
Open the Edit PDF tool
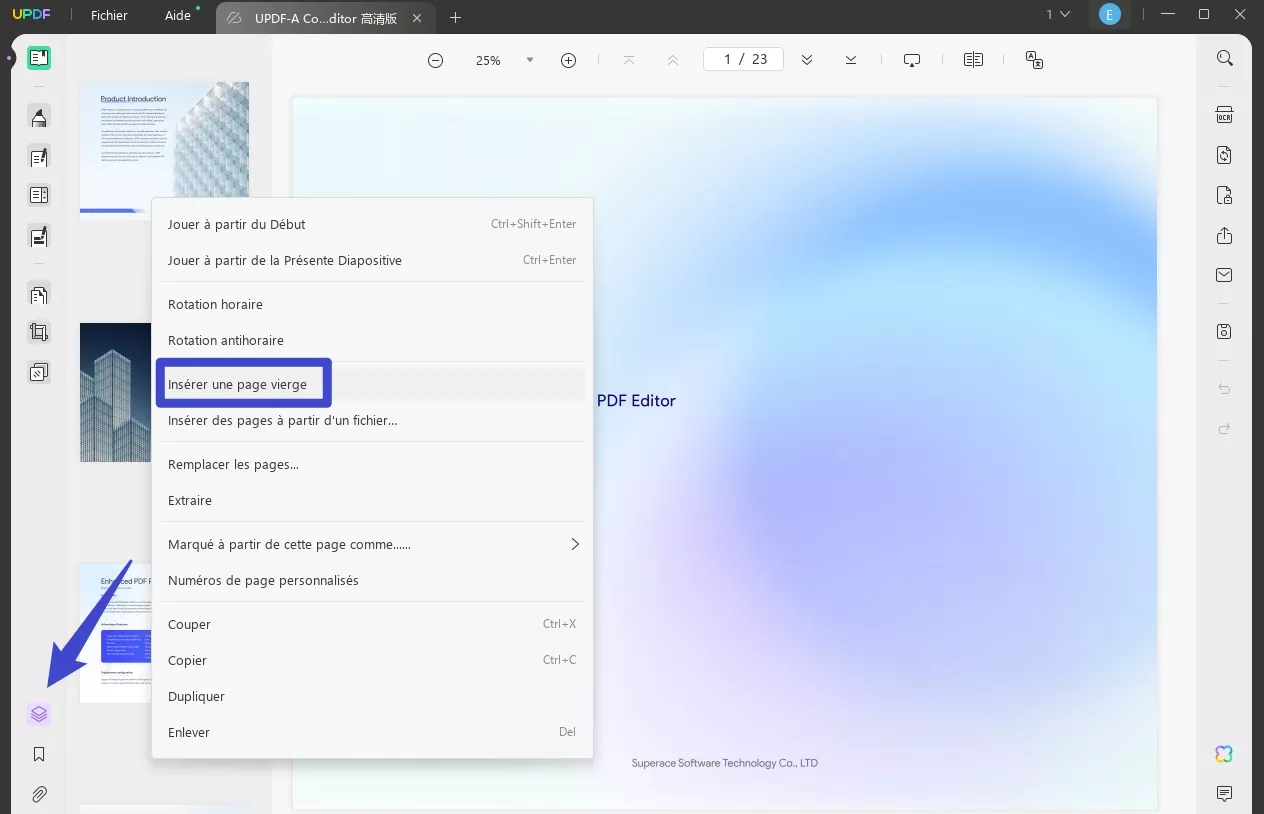coord(39,157)
